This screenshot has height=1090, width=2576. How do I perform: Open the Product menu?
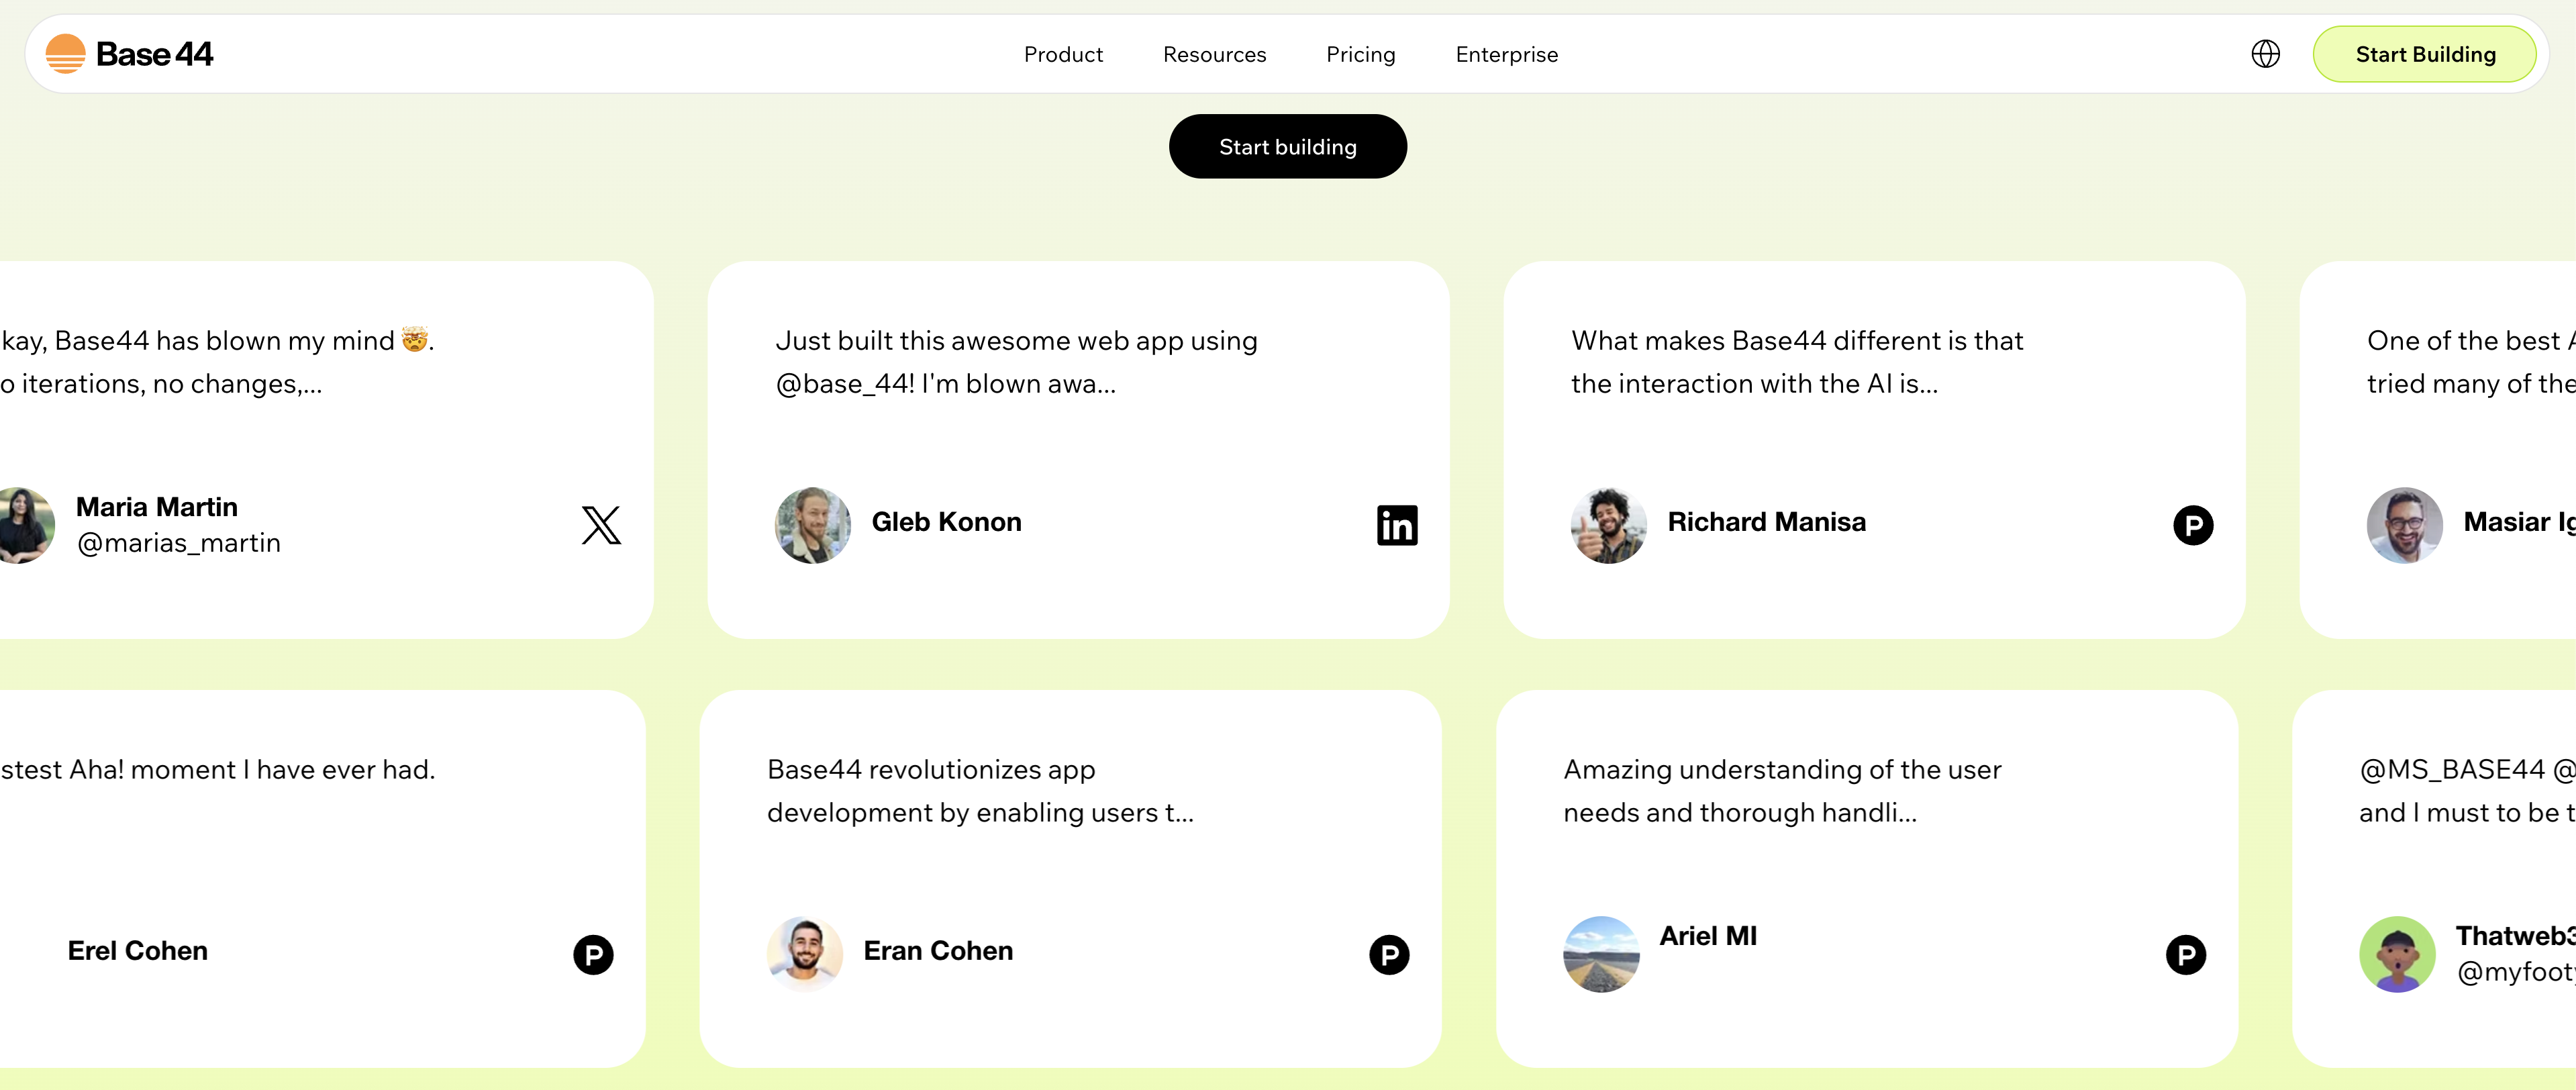(x=1063, y=55)
